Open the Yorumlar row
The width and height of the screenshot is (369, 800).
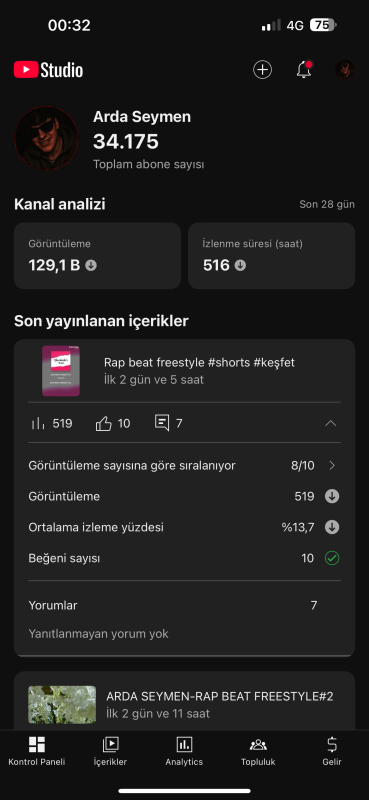184,606
